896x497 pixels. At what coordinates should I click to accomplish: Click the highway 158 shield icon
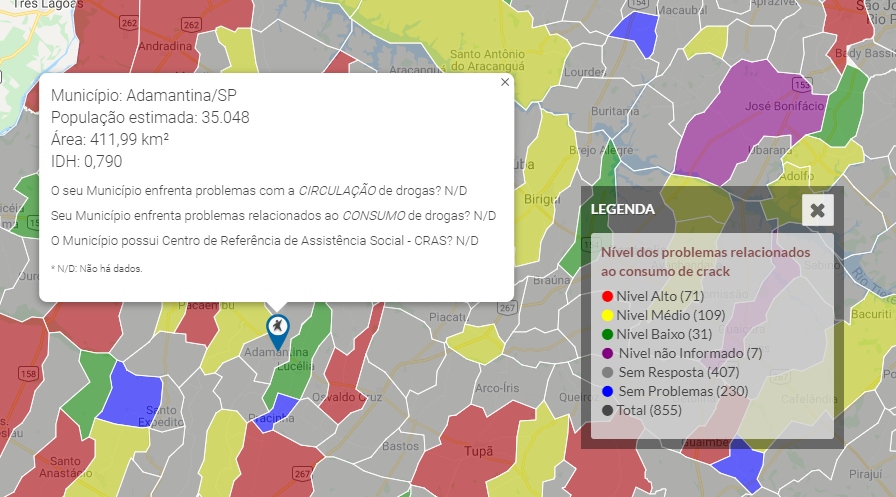click(x=27, y=374)
